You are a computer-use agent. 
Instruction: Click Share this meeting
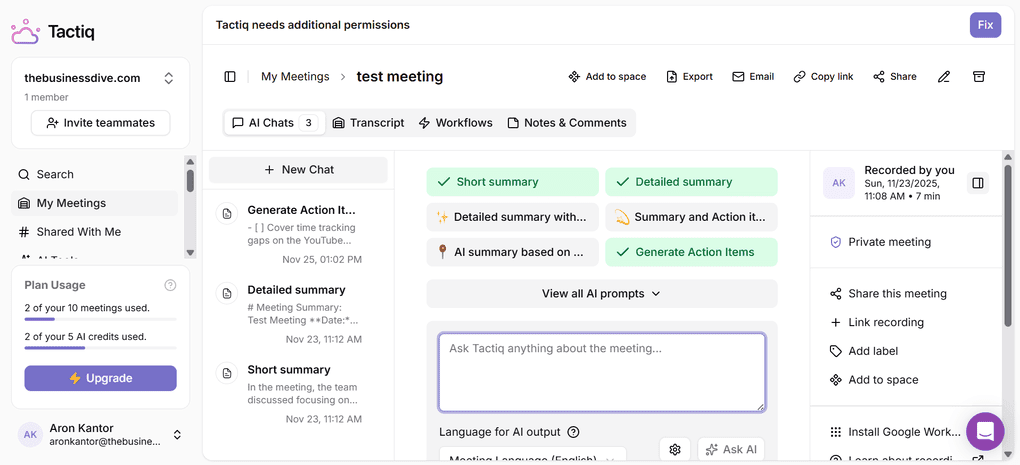click(x=889, y=294)
